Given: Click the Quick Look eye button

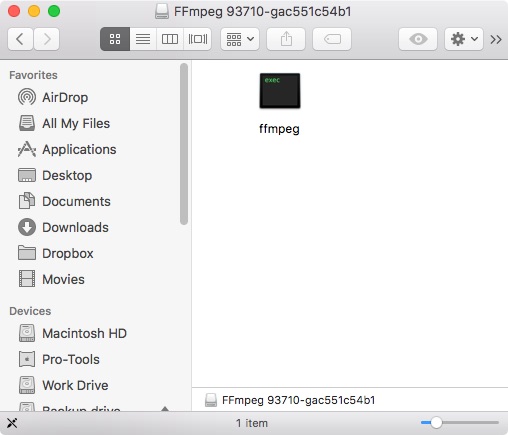Looking at the screenshot, I should [418, 39].
